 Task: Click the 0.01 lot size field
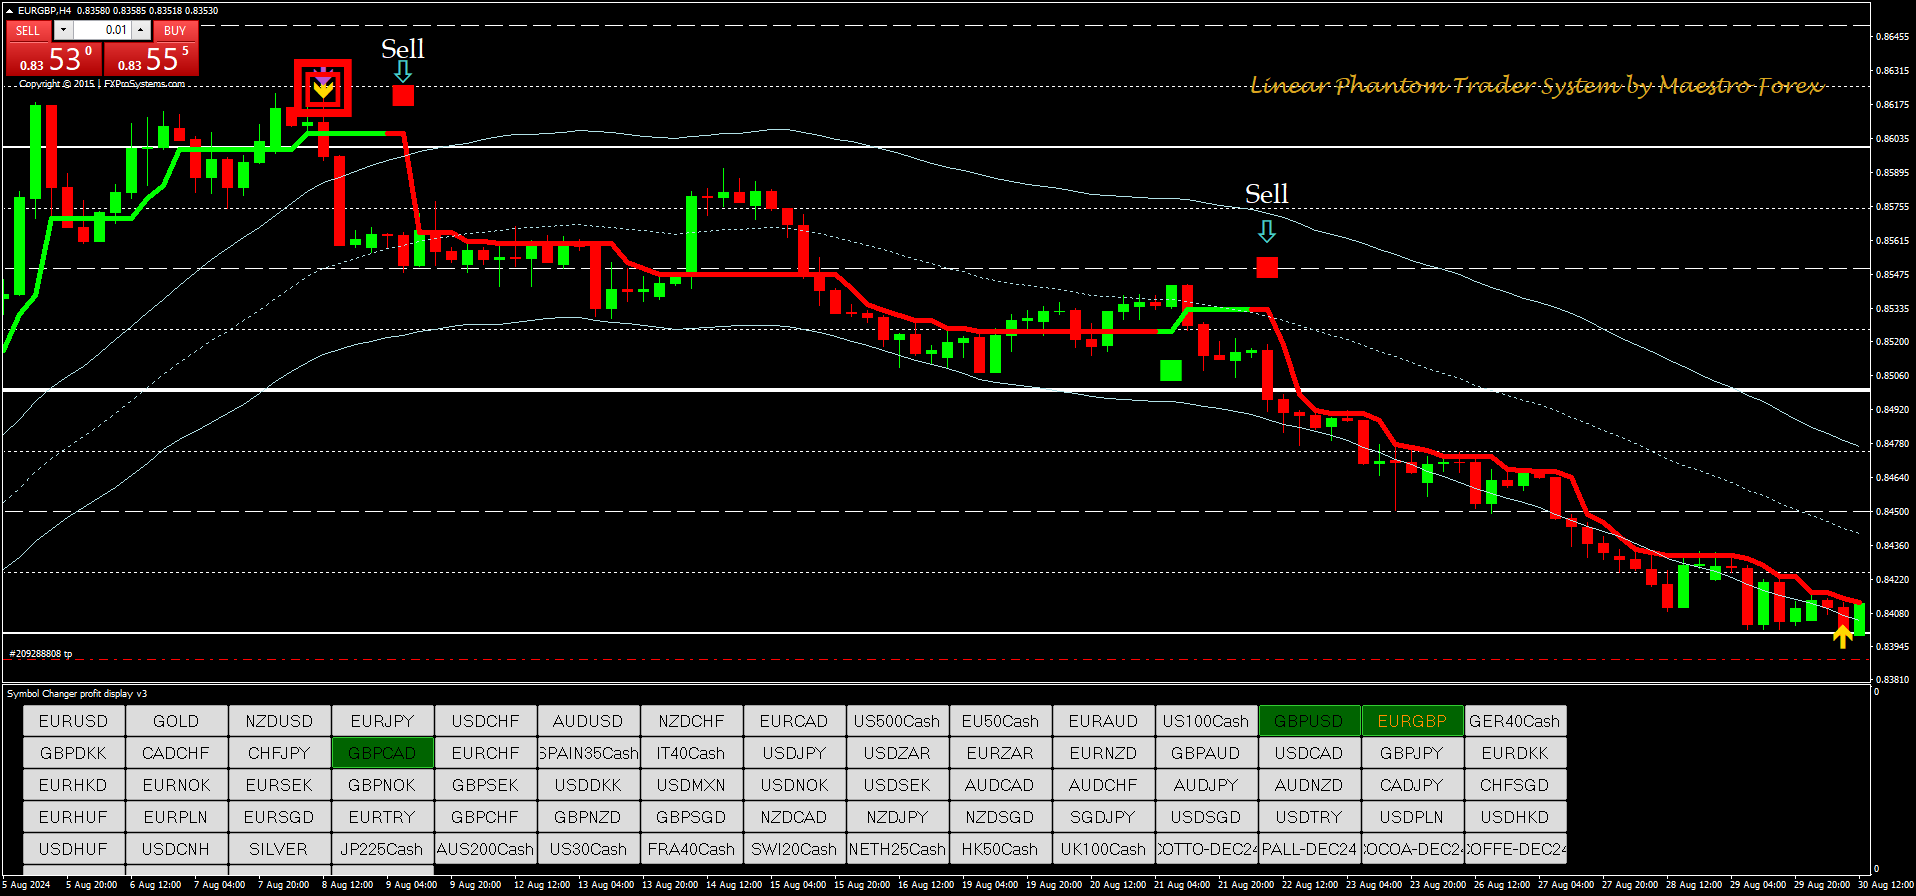tap(103, 30)
